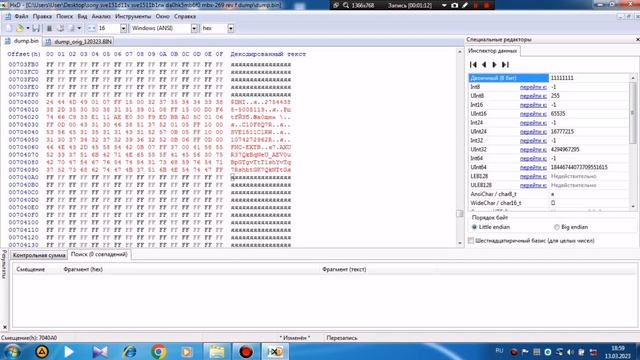
Task: Go to previous byte in data inspector
Action: click(x=484, y=64)
